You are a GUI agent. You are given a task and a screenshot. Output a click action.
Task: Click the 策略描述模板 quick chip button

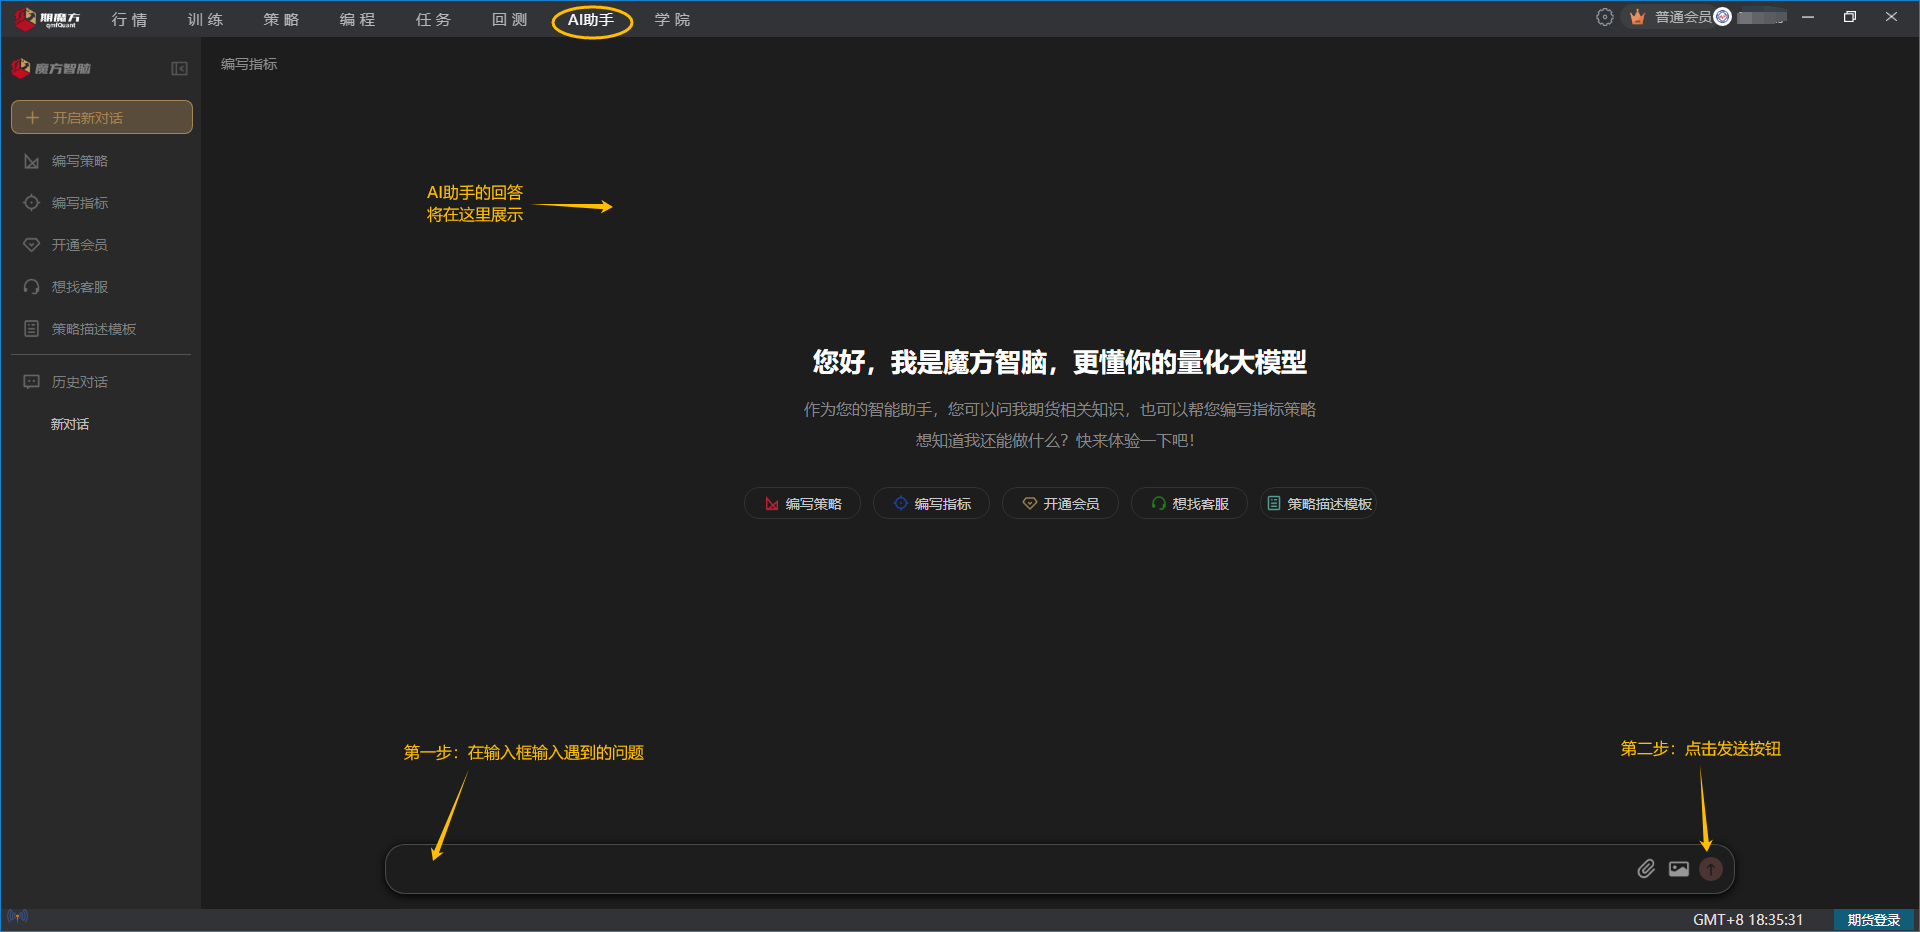[1319, 504]
